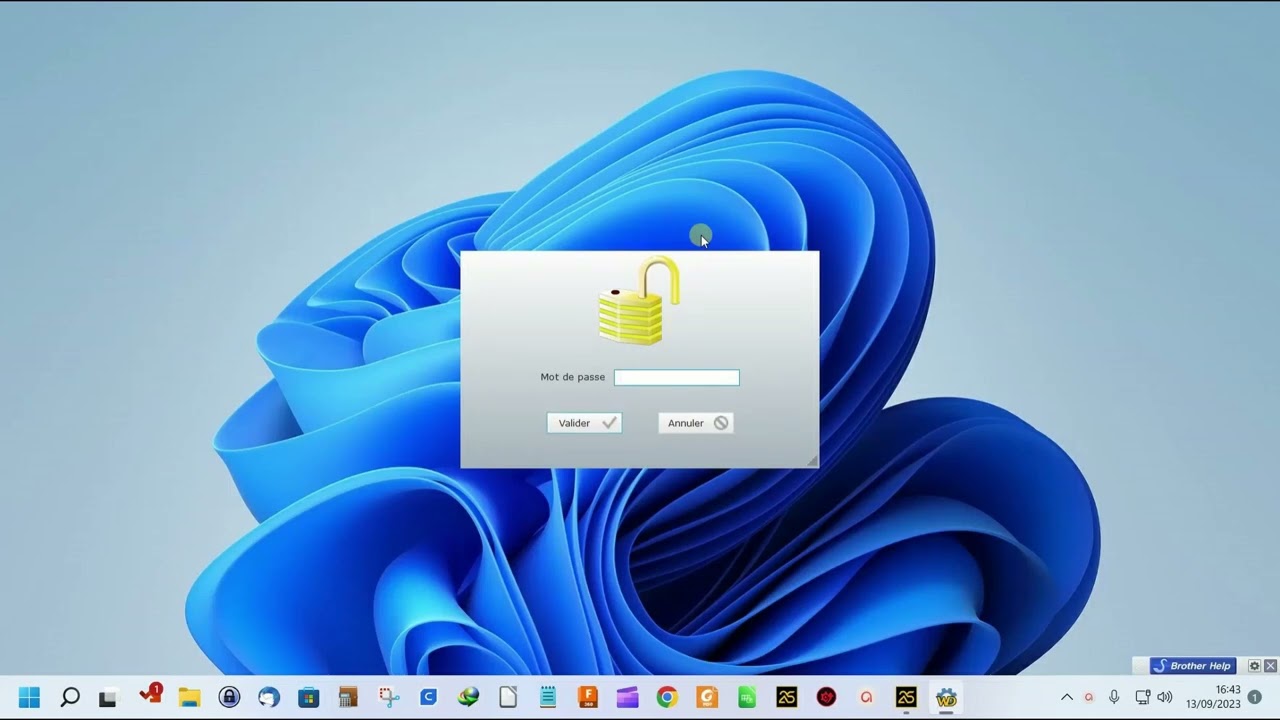Open the dark red circular gear icon
This screenshot has width=1280, height=720.
826,697
